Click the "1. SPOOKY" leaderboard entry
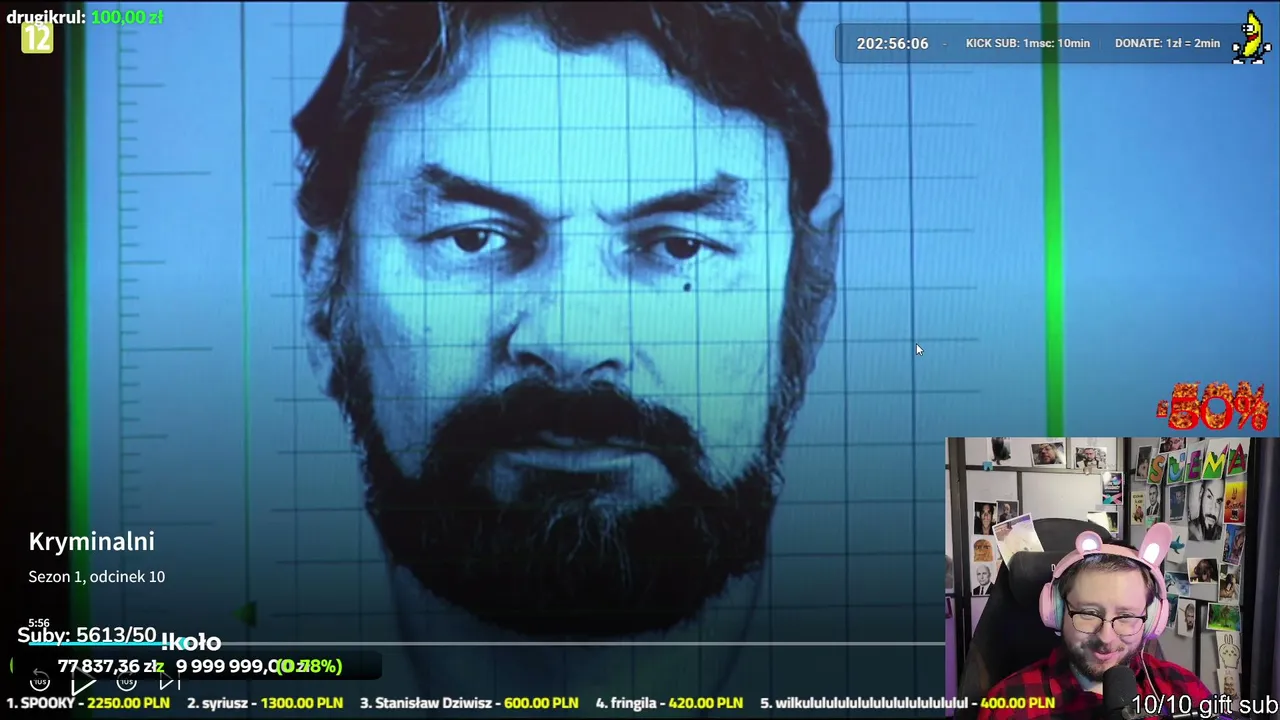Screen dimensions: 1280x720 click(88, 703)
